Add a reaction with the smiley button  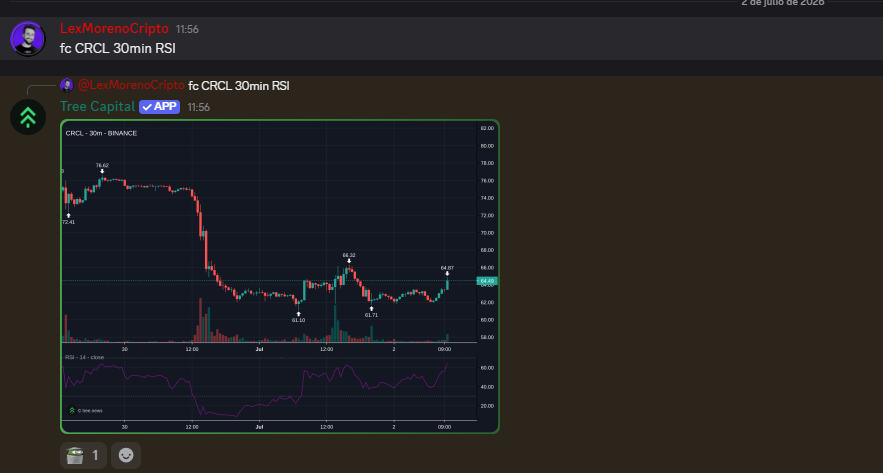126,456
